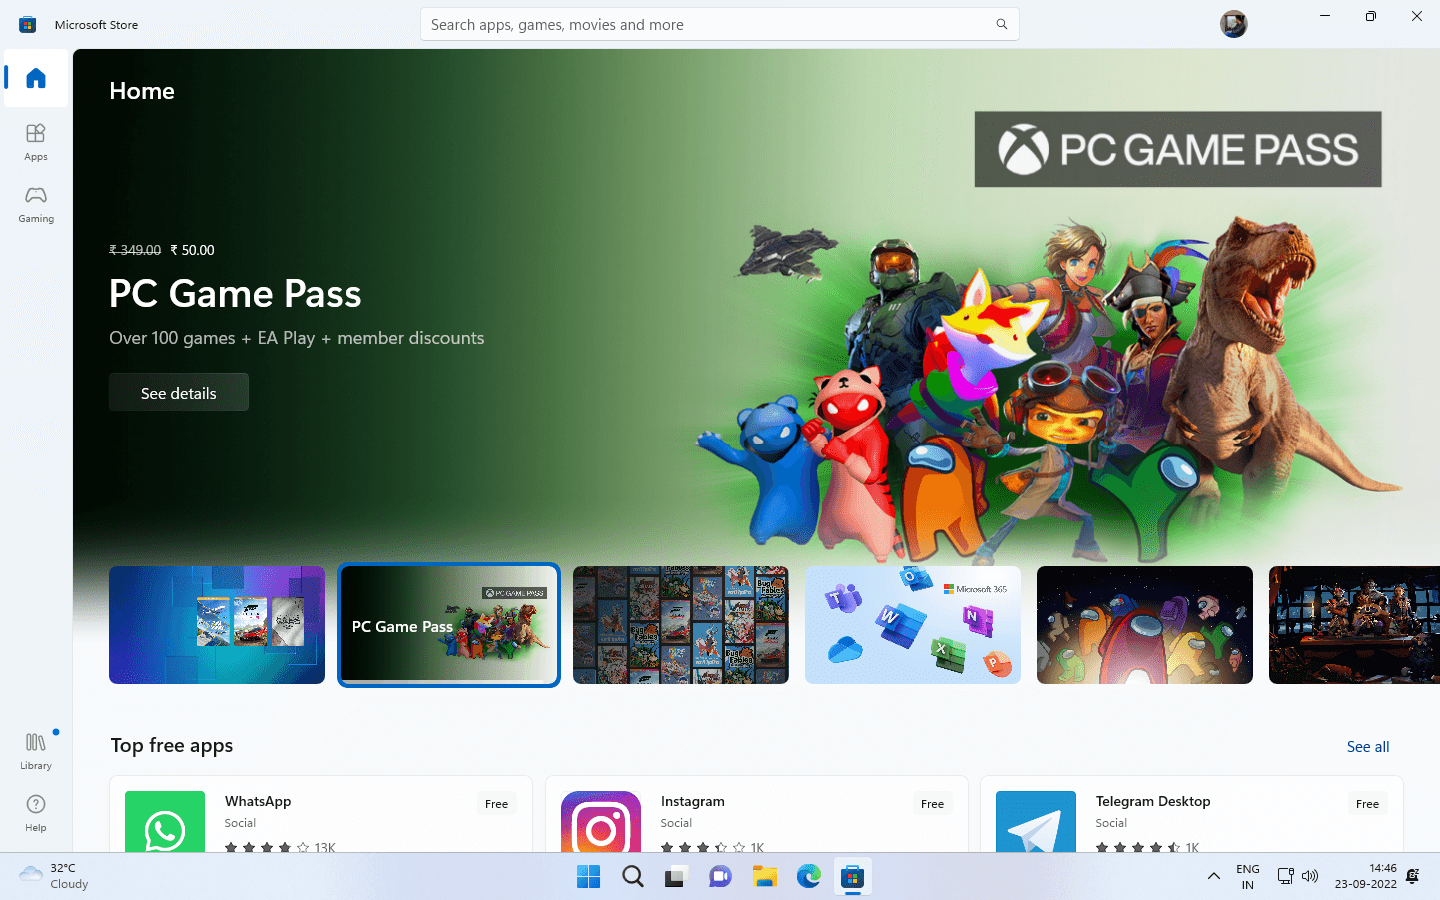Select the partially visible last carousel thumbnail
This screenshot has height=900, width=1440.
tap(1354, 625)
